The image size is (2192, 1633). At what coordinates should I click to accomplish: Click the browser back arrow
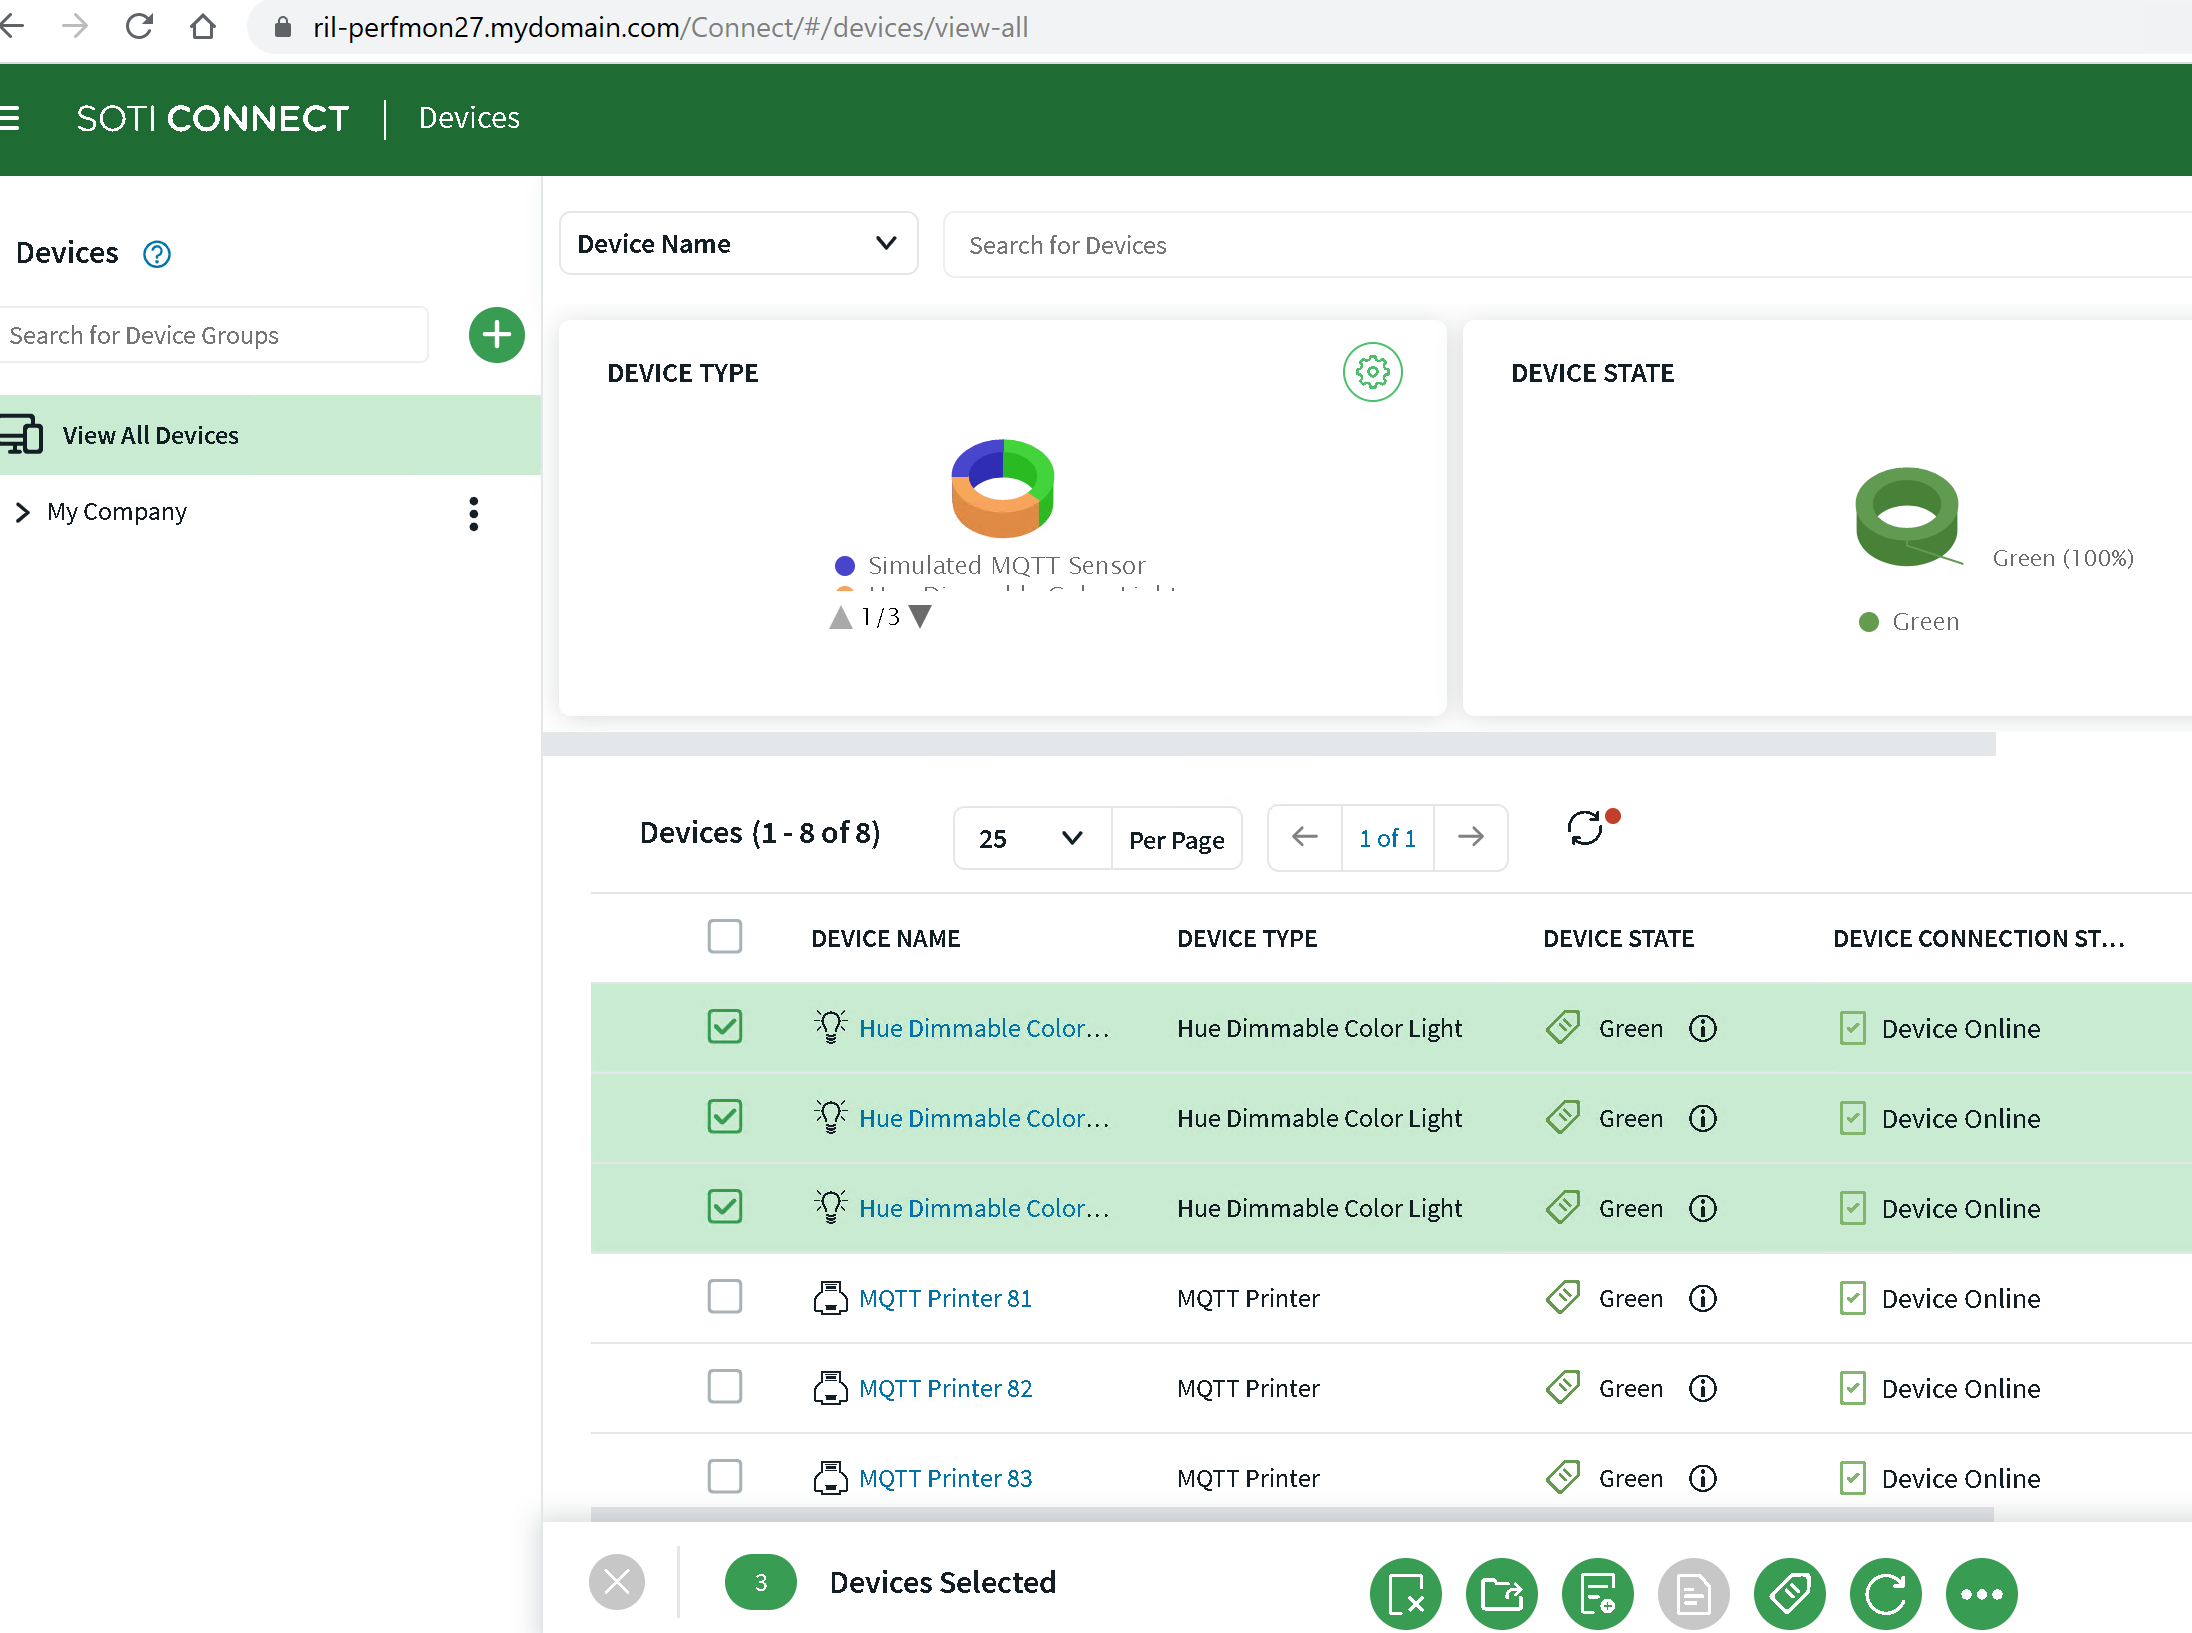(x=11, y=27)
